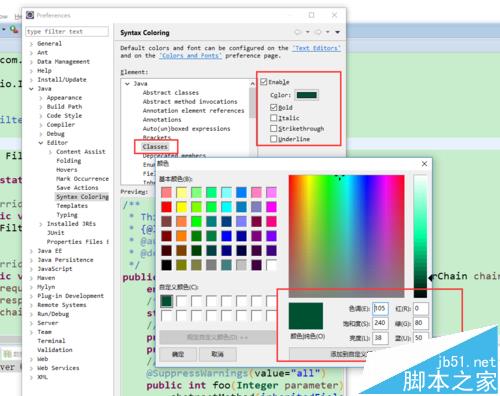Expand the Run/Debug node

point(31,314)
